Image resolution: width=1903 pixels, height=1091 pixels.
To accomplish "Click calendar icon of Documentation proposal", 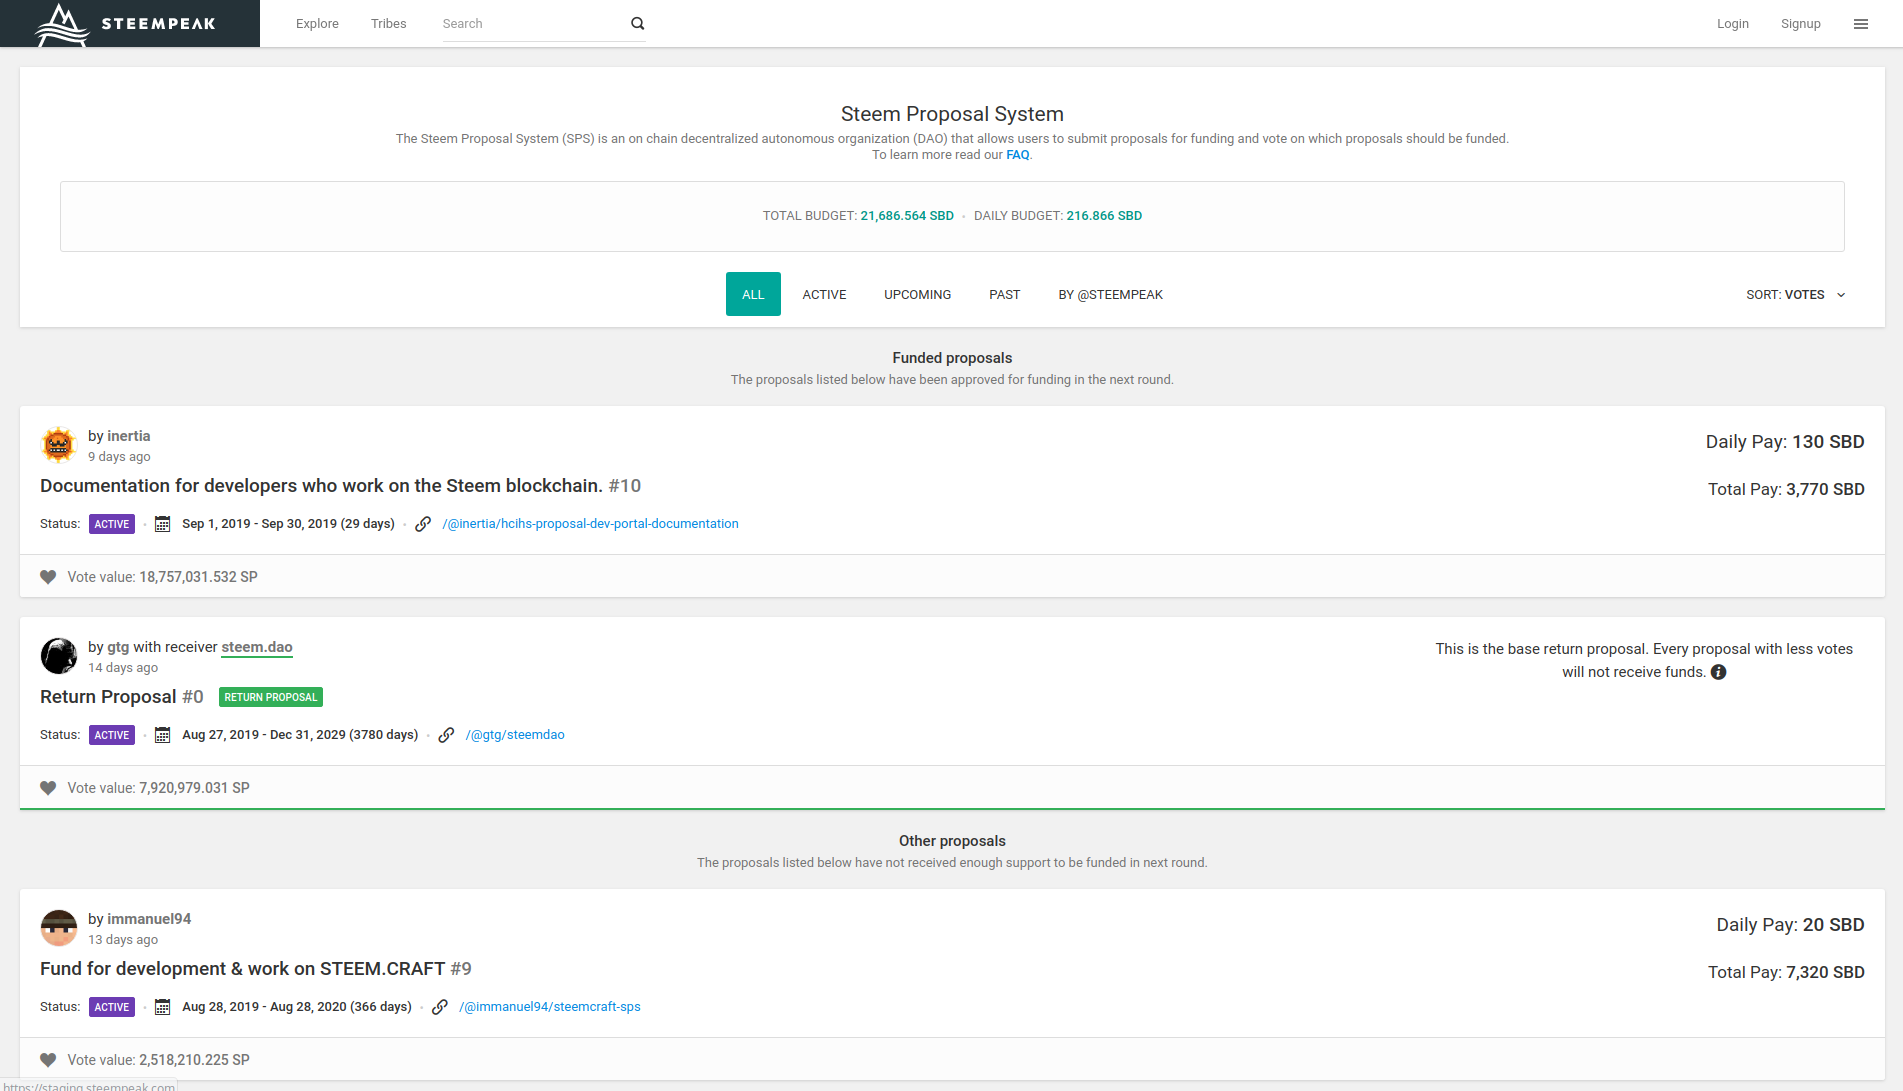I will [162, 524].
